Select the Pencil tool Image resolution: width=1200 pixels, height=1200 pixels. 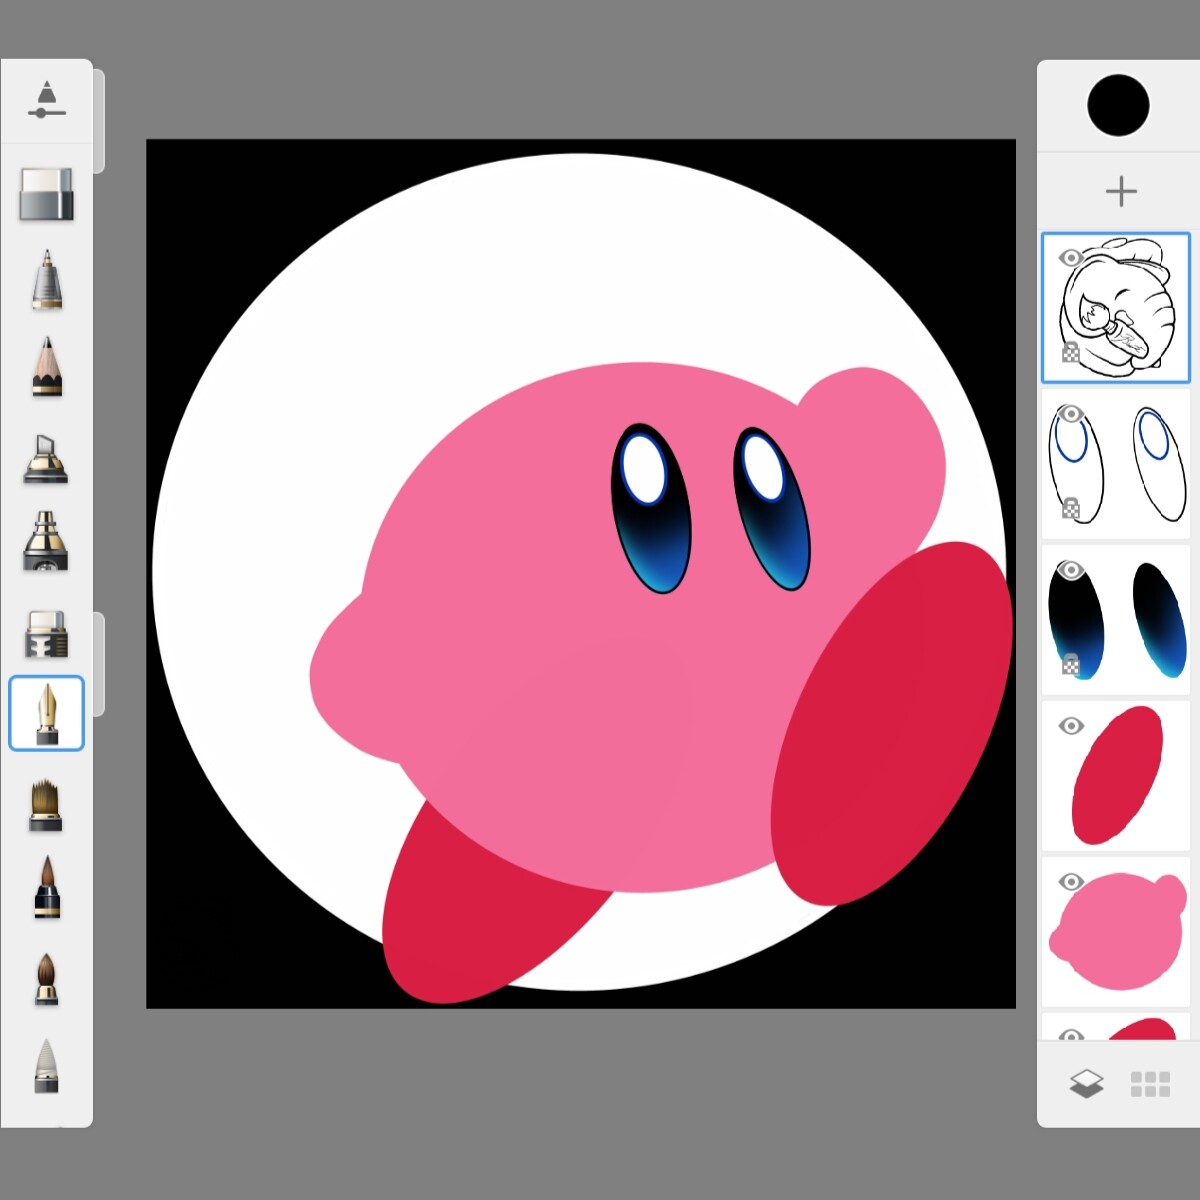pyautogui.click(x=47, y=368)
